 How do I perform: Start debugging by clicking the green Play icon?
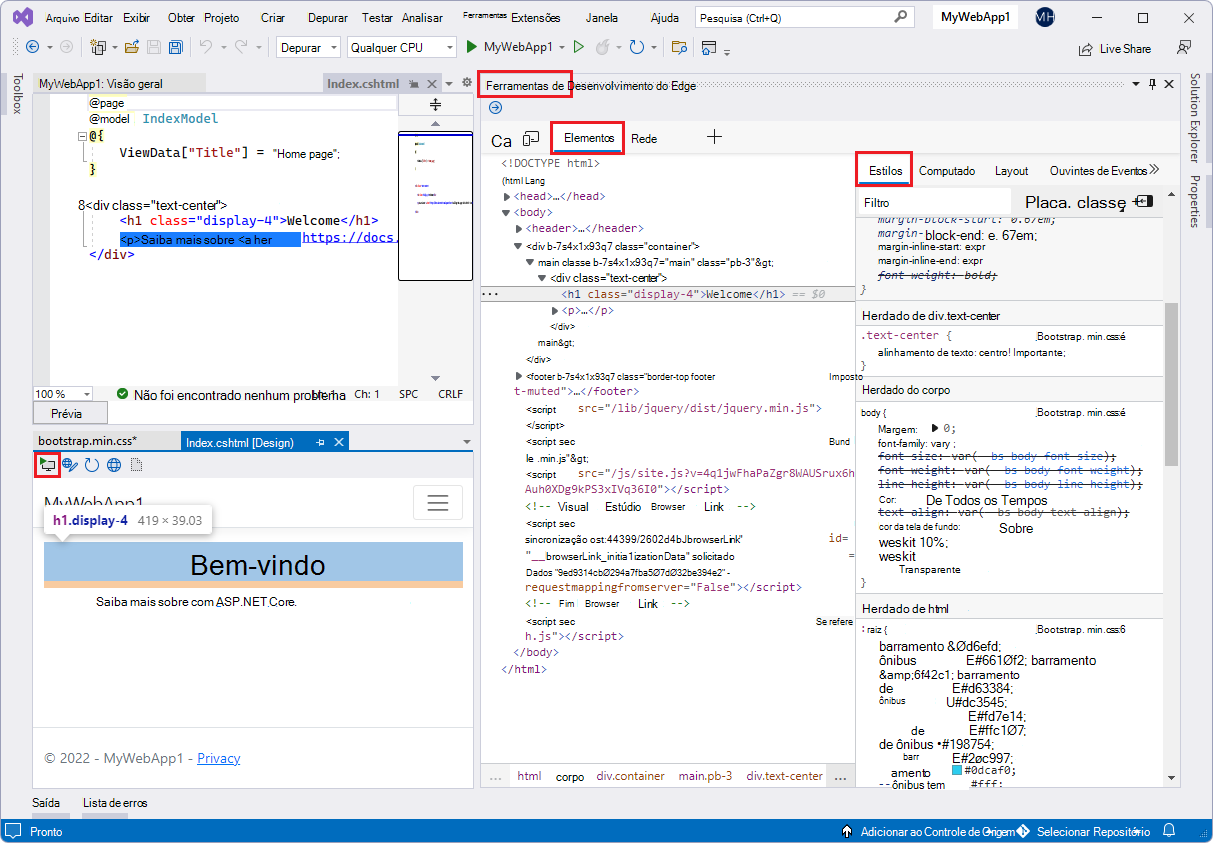(x=469, y=47)
